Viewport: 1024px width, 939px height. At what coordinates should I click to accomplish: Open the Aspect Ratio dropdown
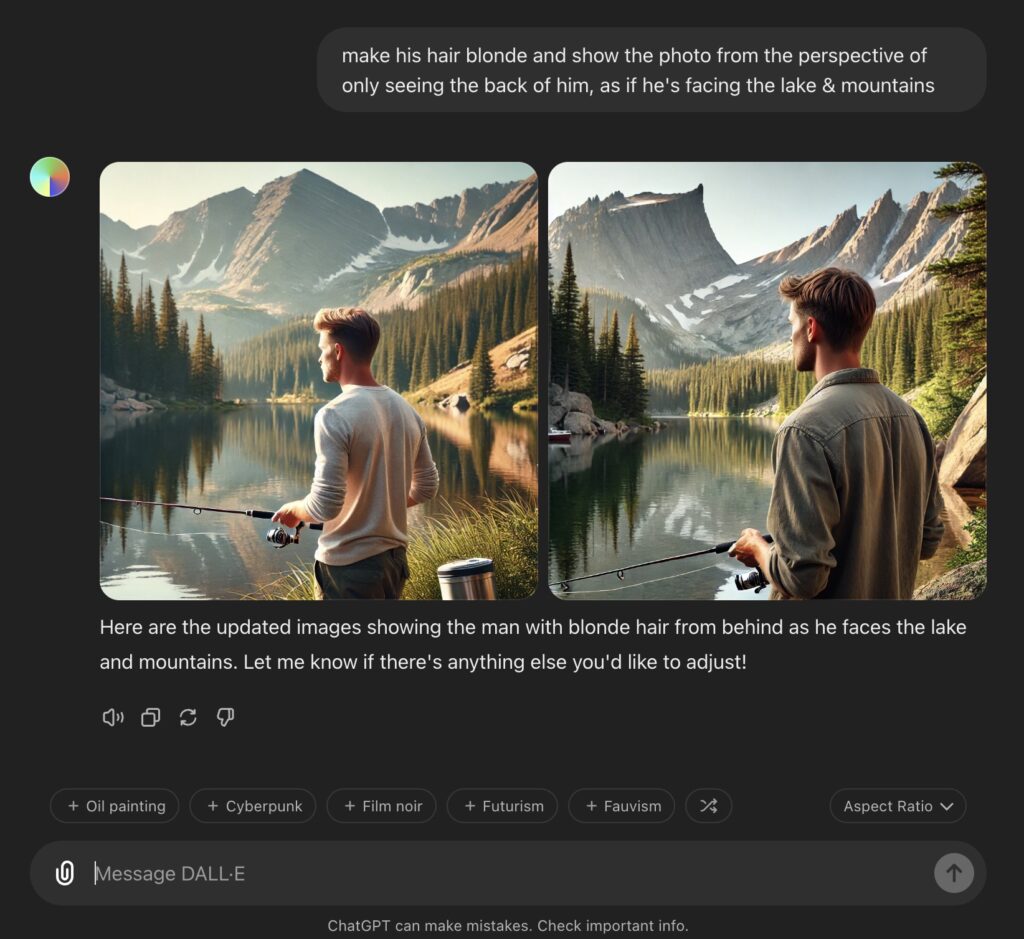[897, 806]
